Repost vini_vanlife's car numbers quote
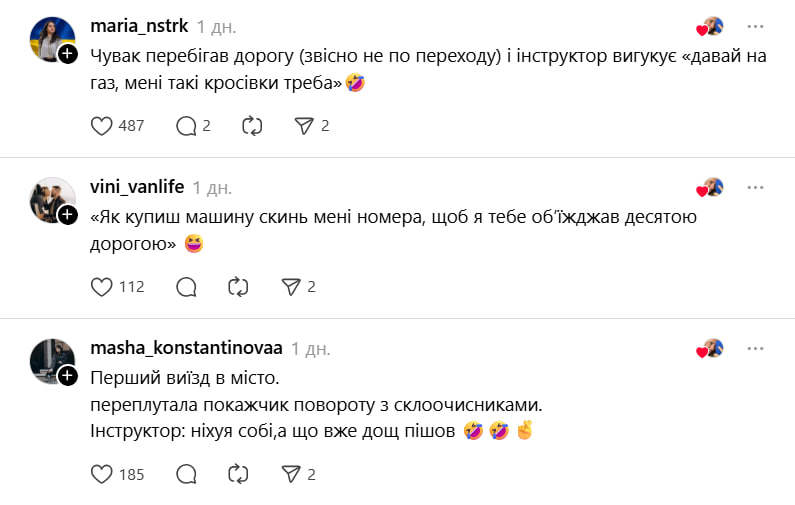The image size is (795, 505). 238,286
